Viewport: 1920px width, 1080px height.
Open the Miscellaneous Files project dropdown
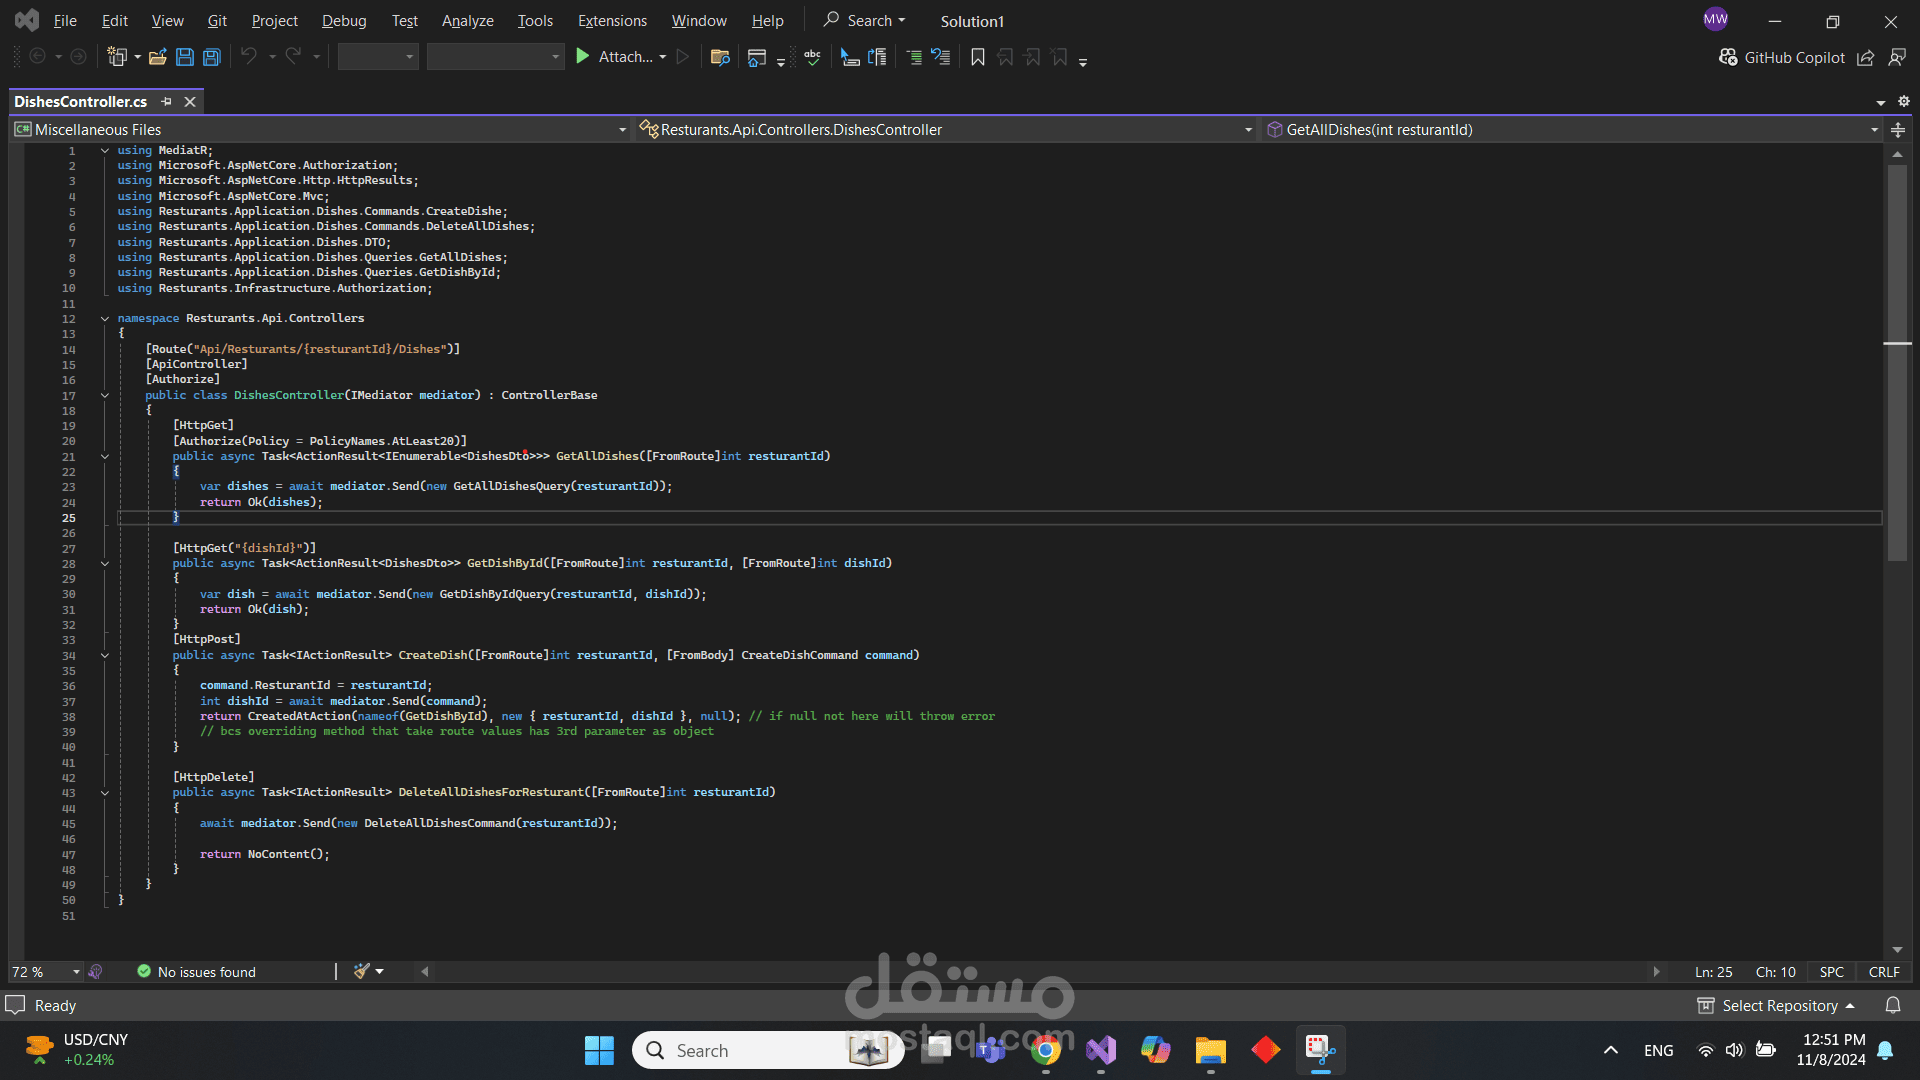(x=321, y=130)
